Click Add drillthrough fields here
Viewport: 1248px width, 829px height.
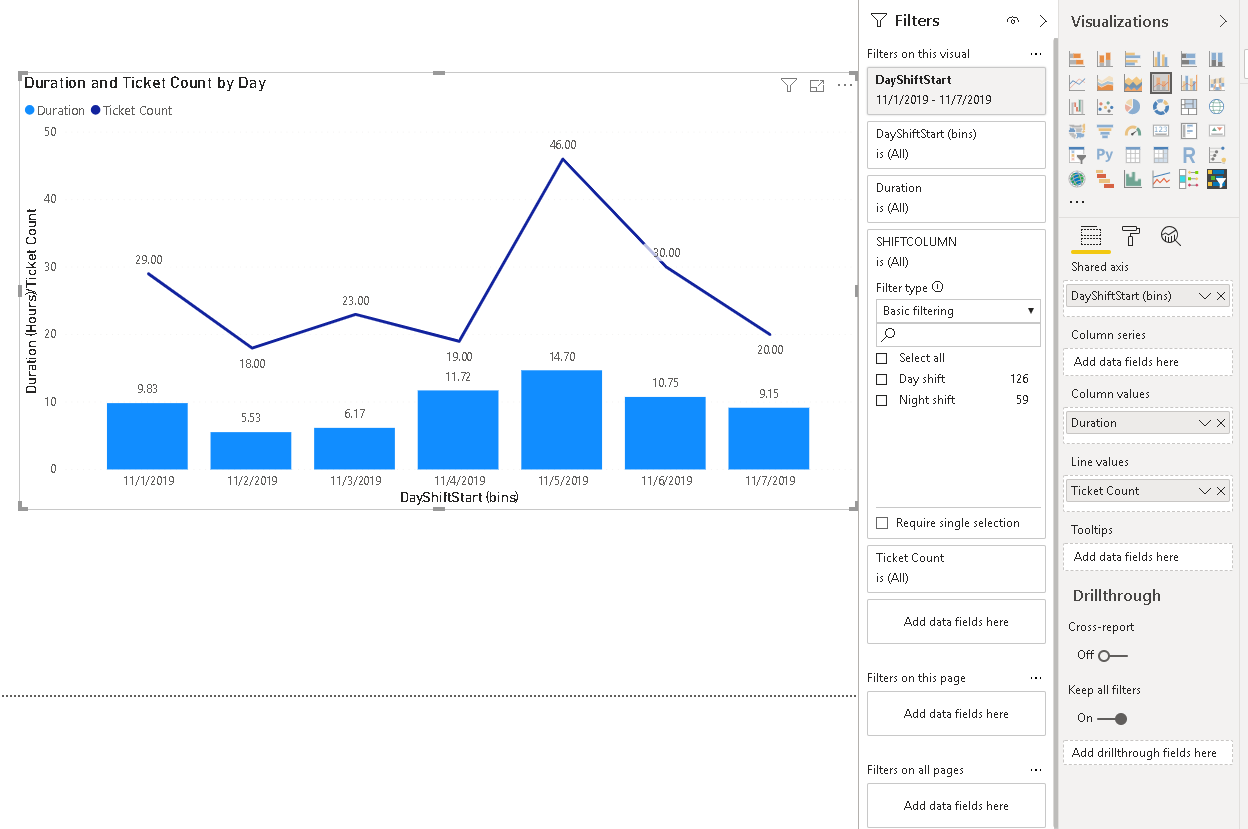(1147, 753)
